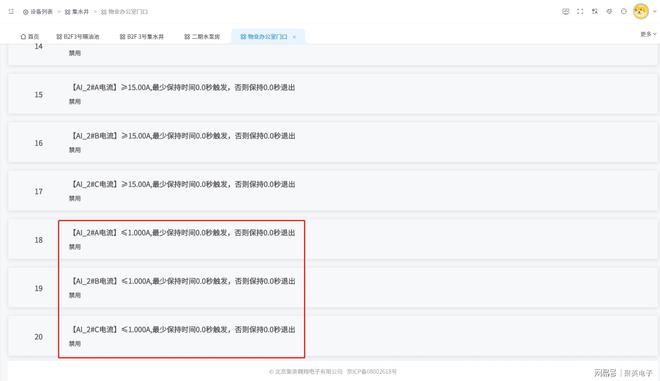The height and width of the screenshot is (381, 660).
Task: Toggle fullscreen mode icon
Action: [x=580, y=11]
